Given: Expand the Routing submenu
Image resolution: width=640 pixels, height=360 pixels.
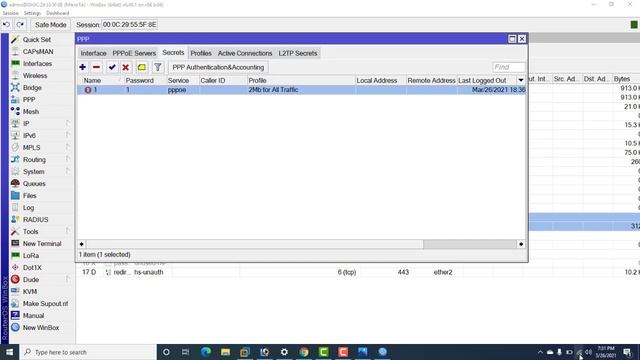Looking at the screenshot, I should [x=68, y=160].
